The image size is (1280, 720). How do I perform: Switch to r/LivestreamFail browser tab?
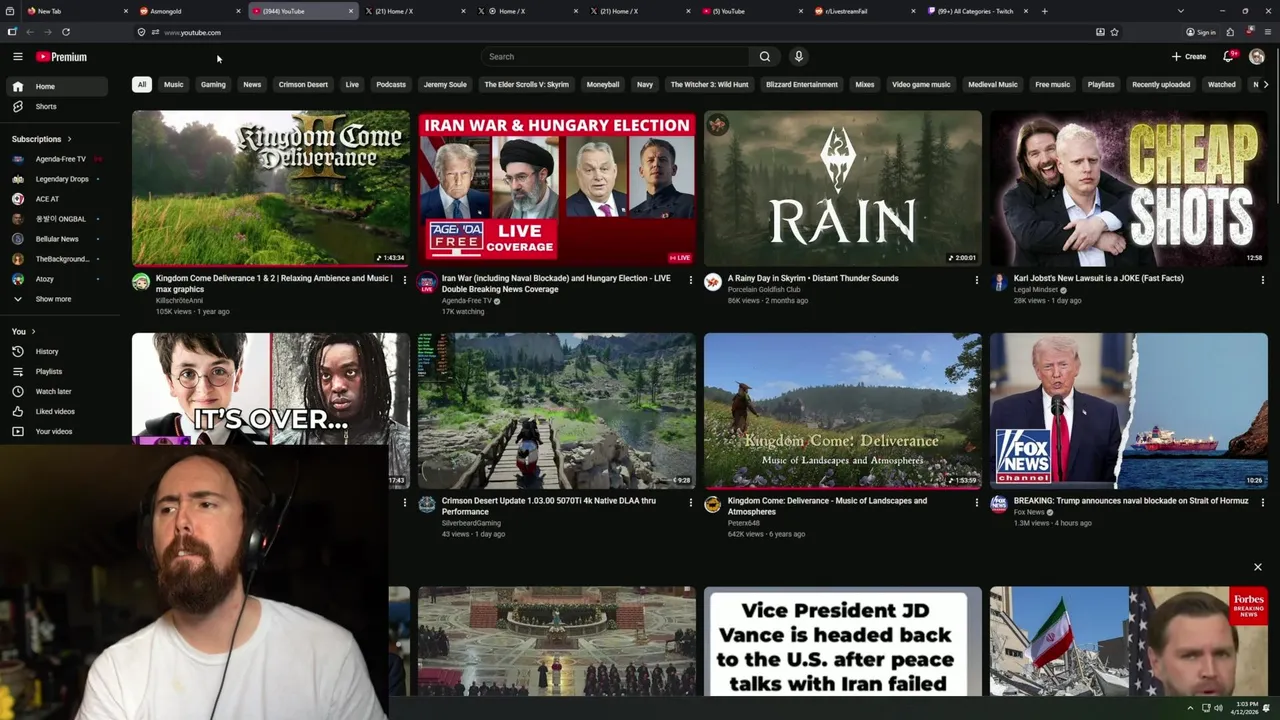(864, 11)
